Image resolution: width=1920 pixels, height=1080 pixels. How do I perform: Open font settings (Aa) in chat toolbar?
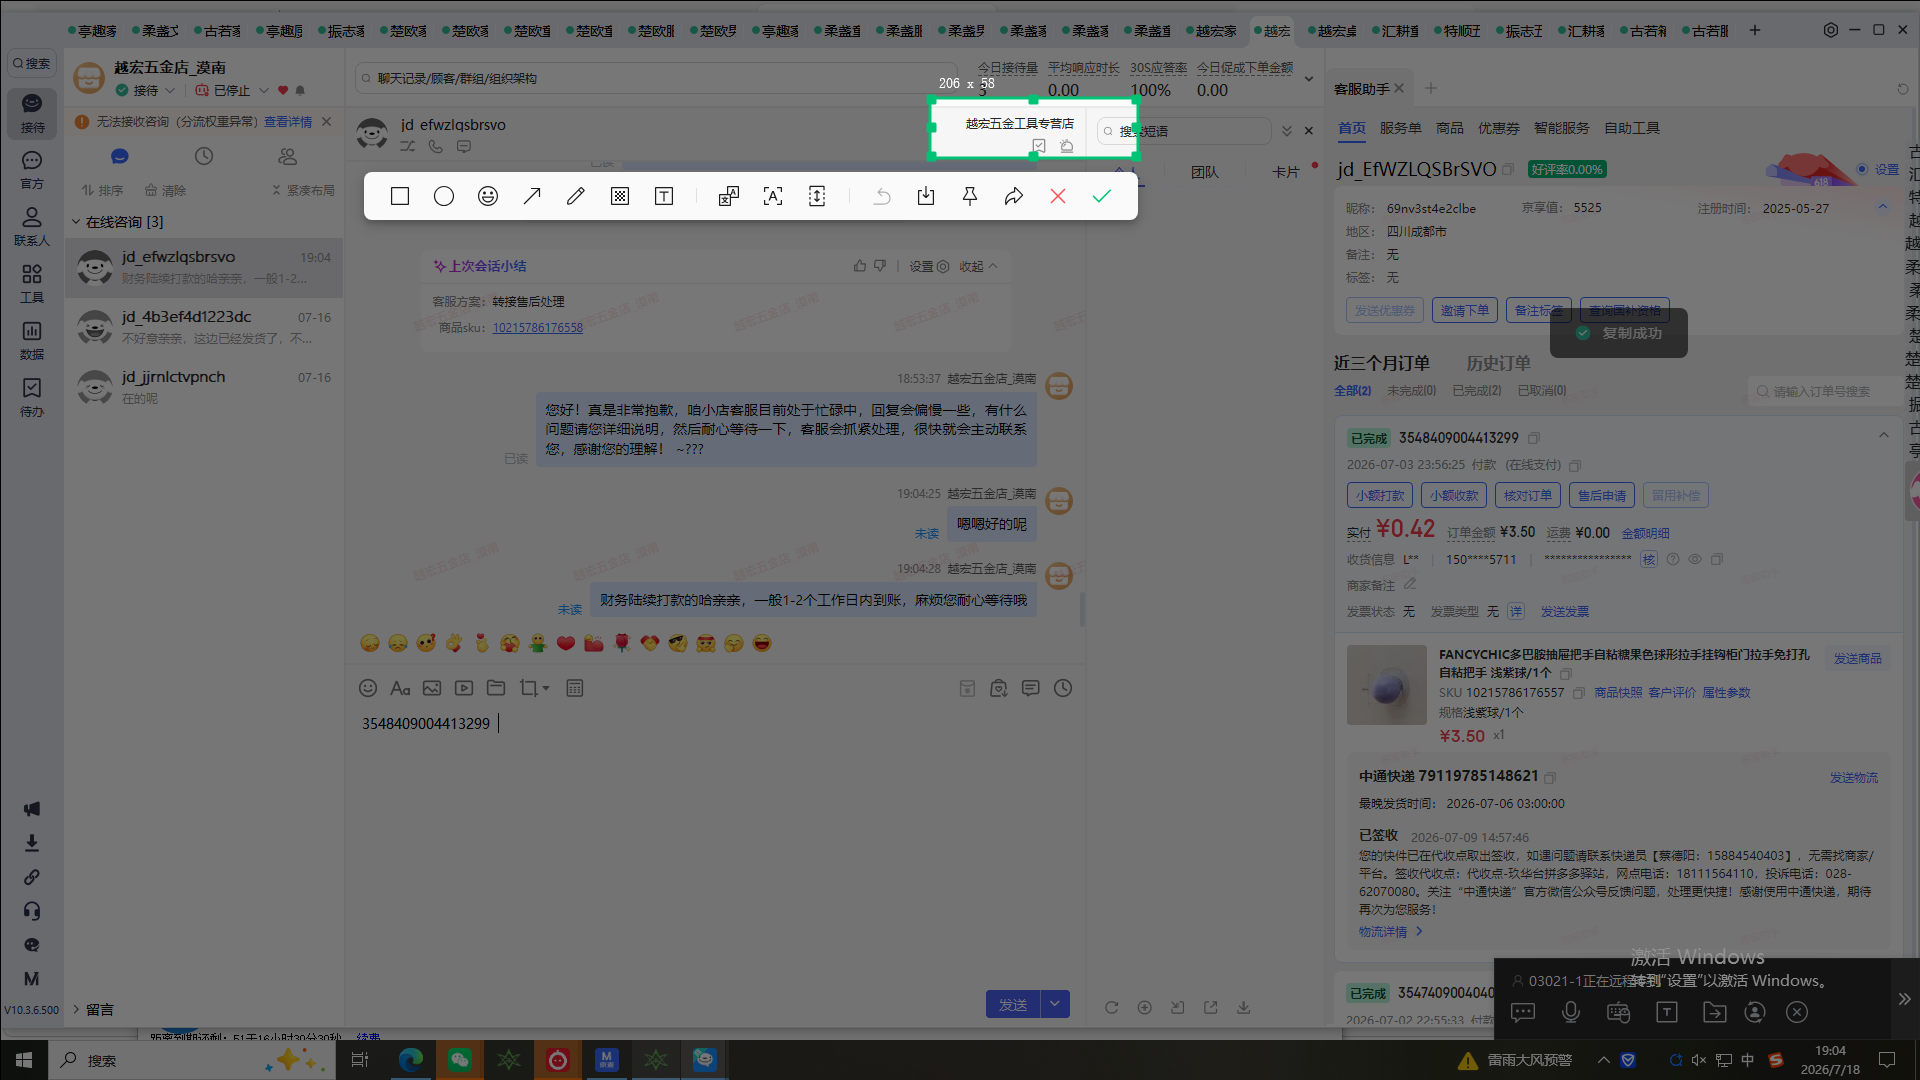400,688
